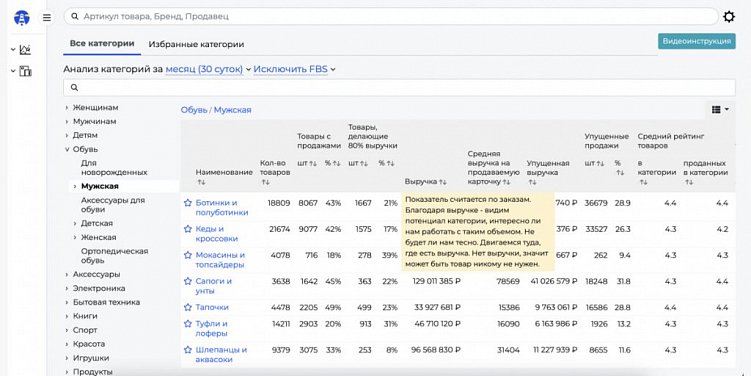This screenshot has height=376, width=751.
Task: Click revenue value 96 568 830 ₽
Action: [x=436, y=350]
